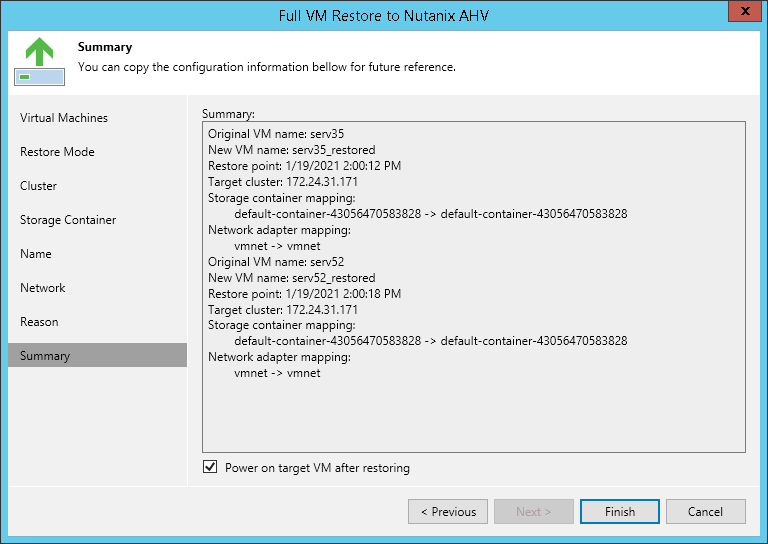Click the green restore arrow wizard icon

(39, 62)
